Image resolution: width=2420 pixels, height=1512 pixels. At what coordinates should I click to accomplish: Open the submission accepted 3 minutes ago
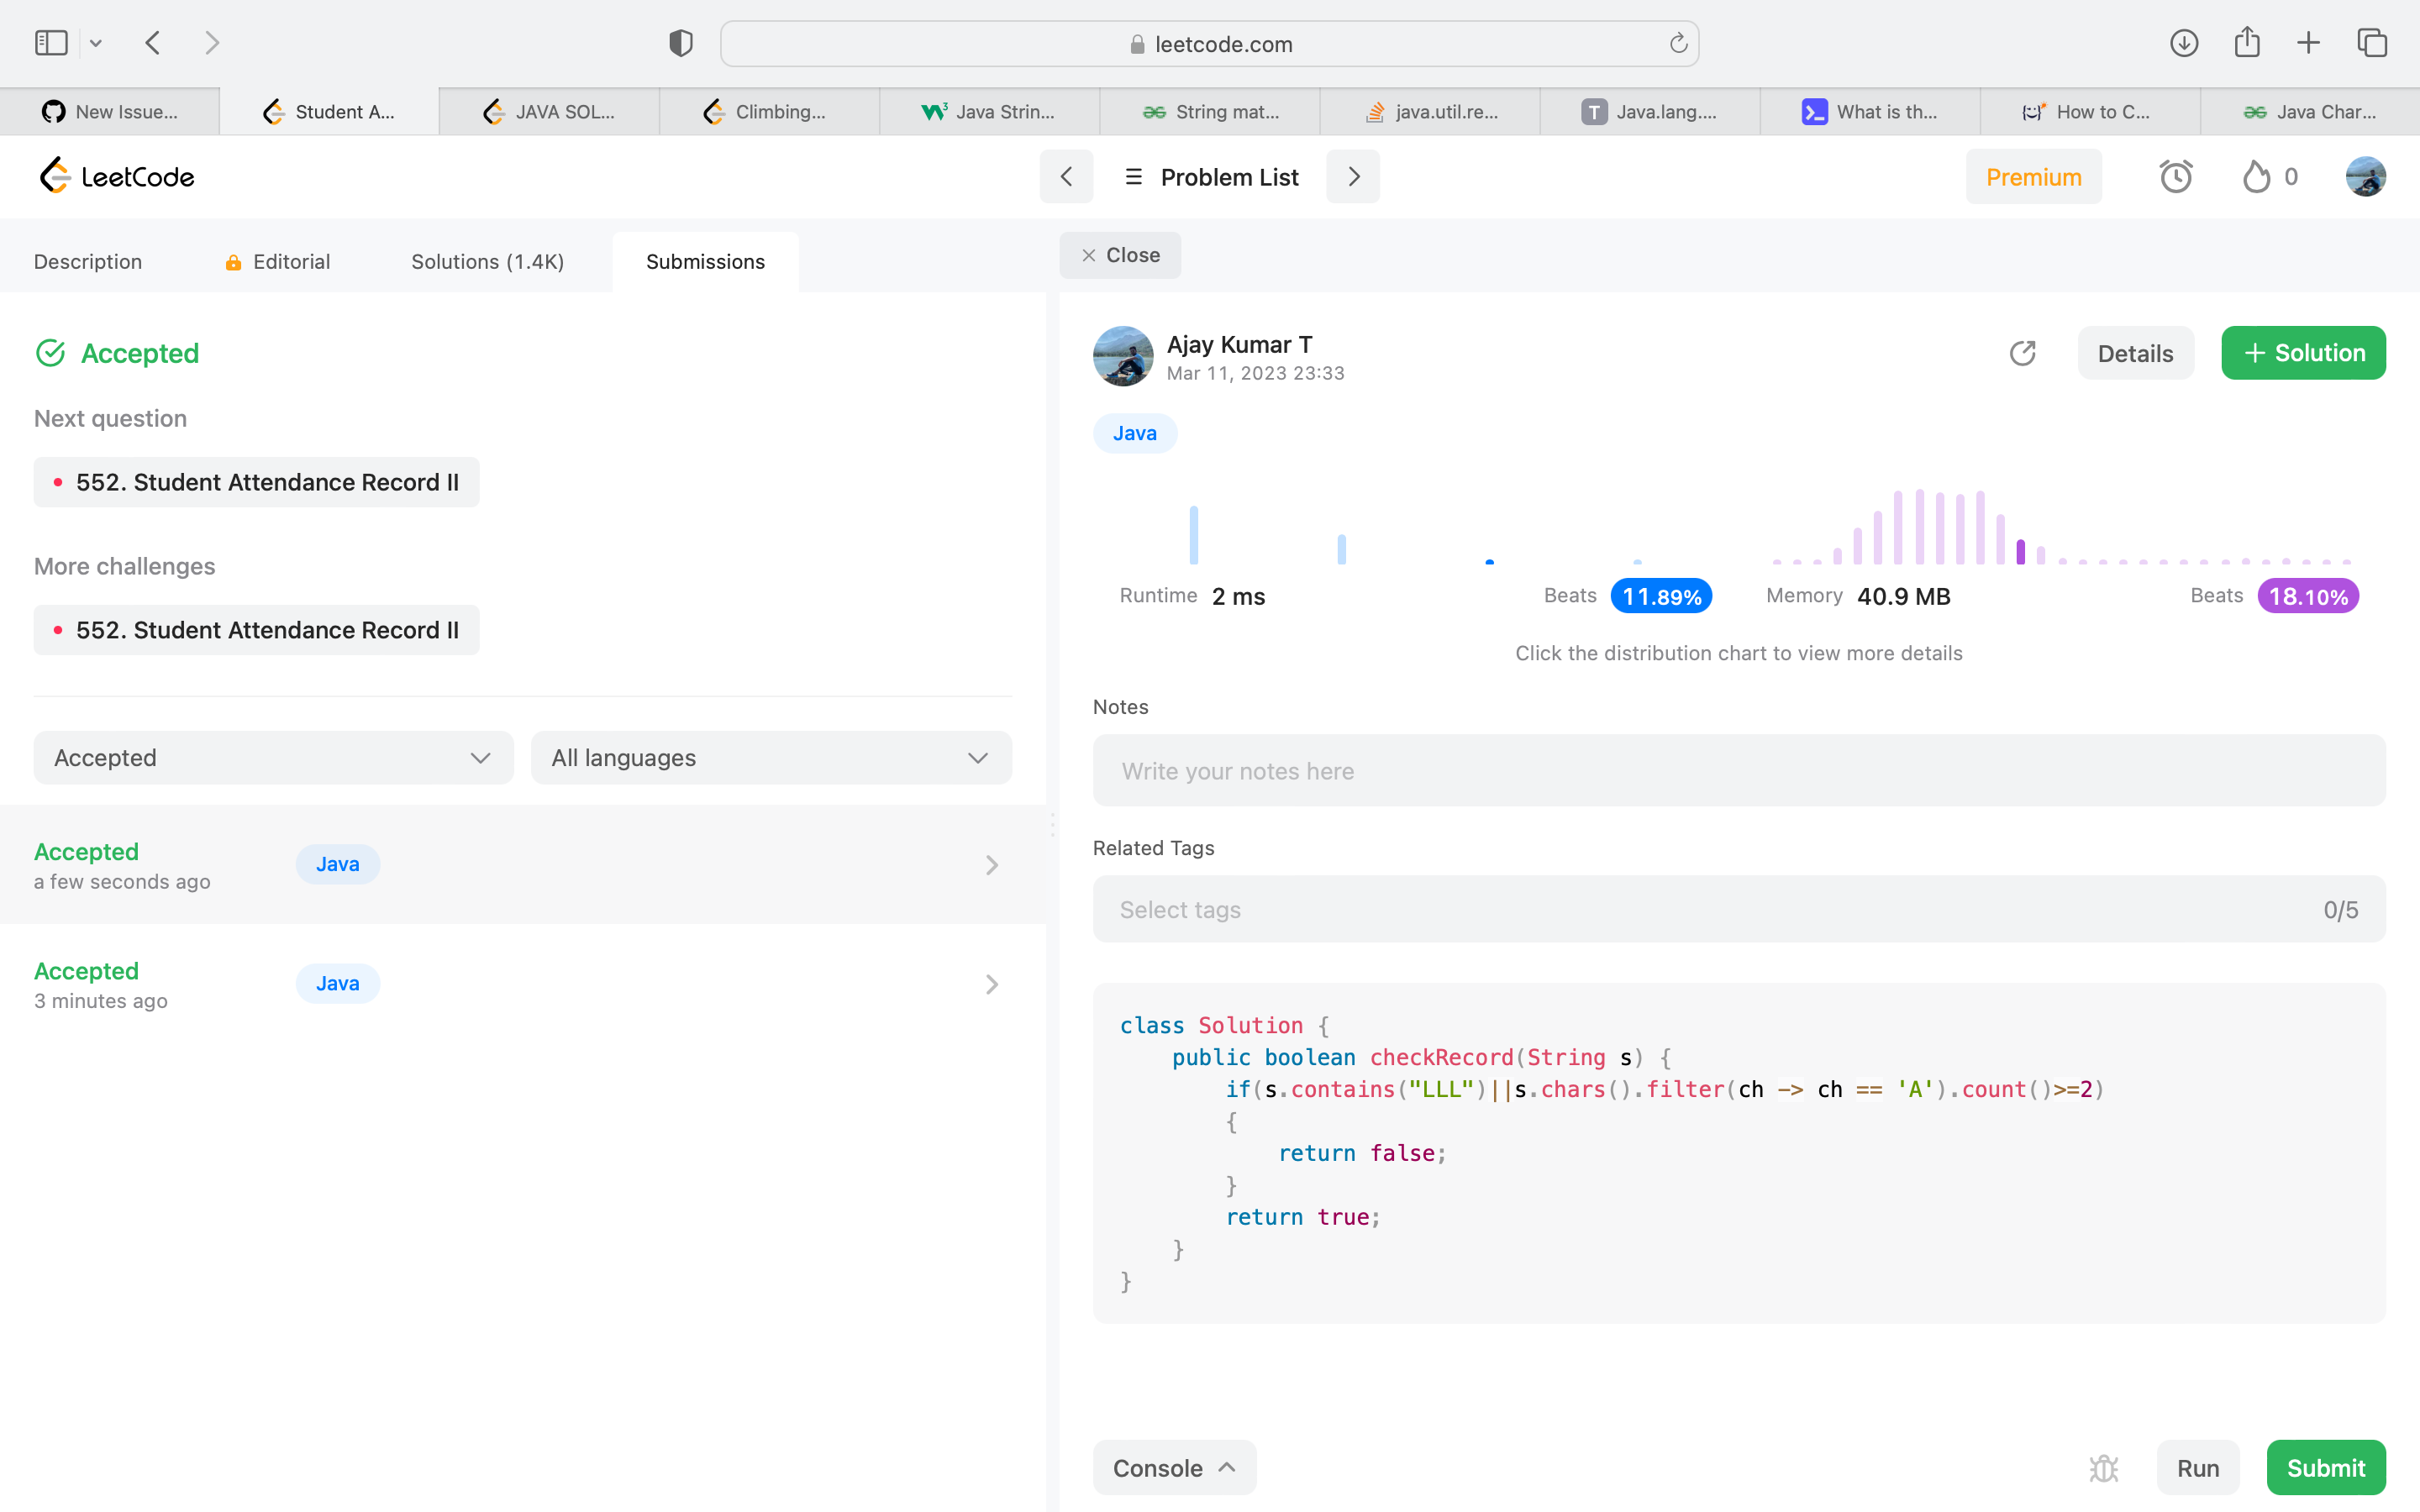[520, 984]
